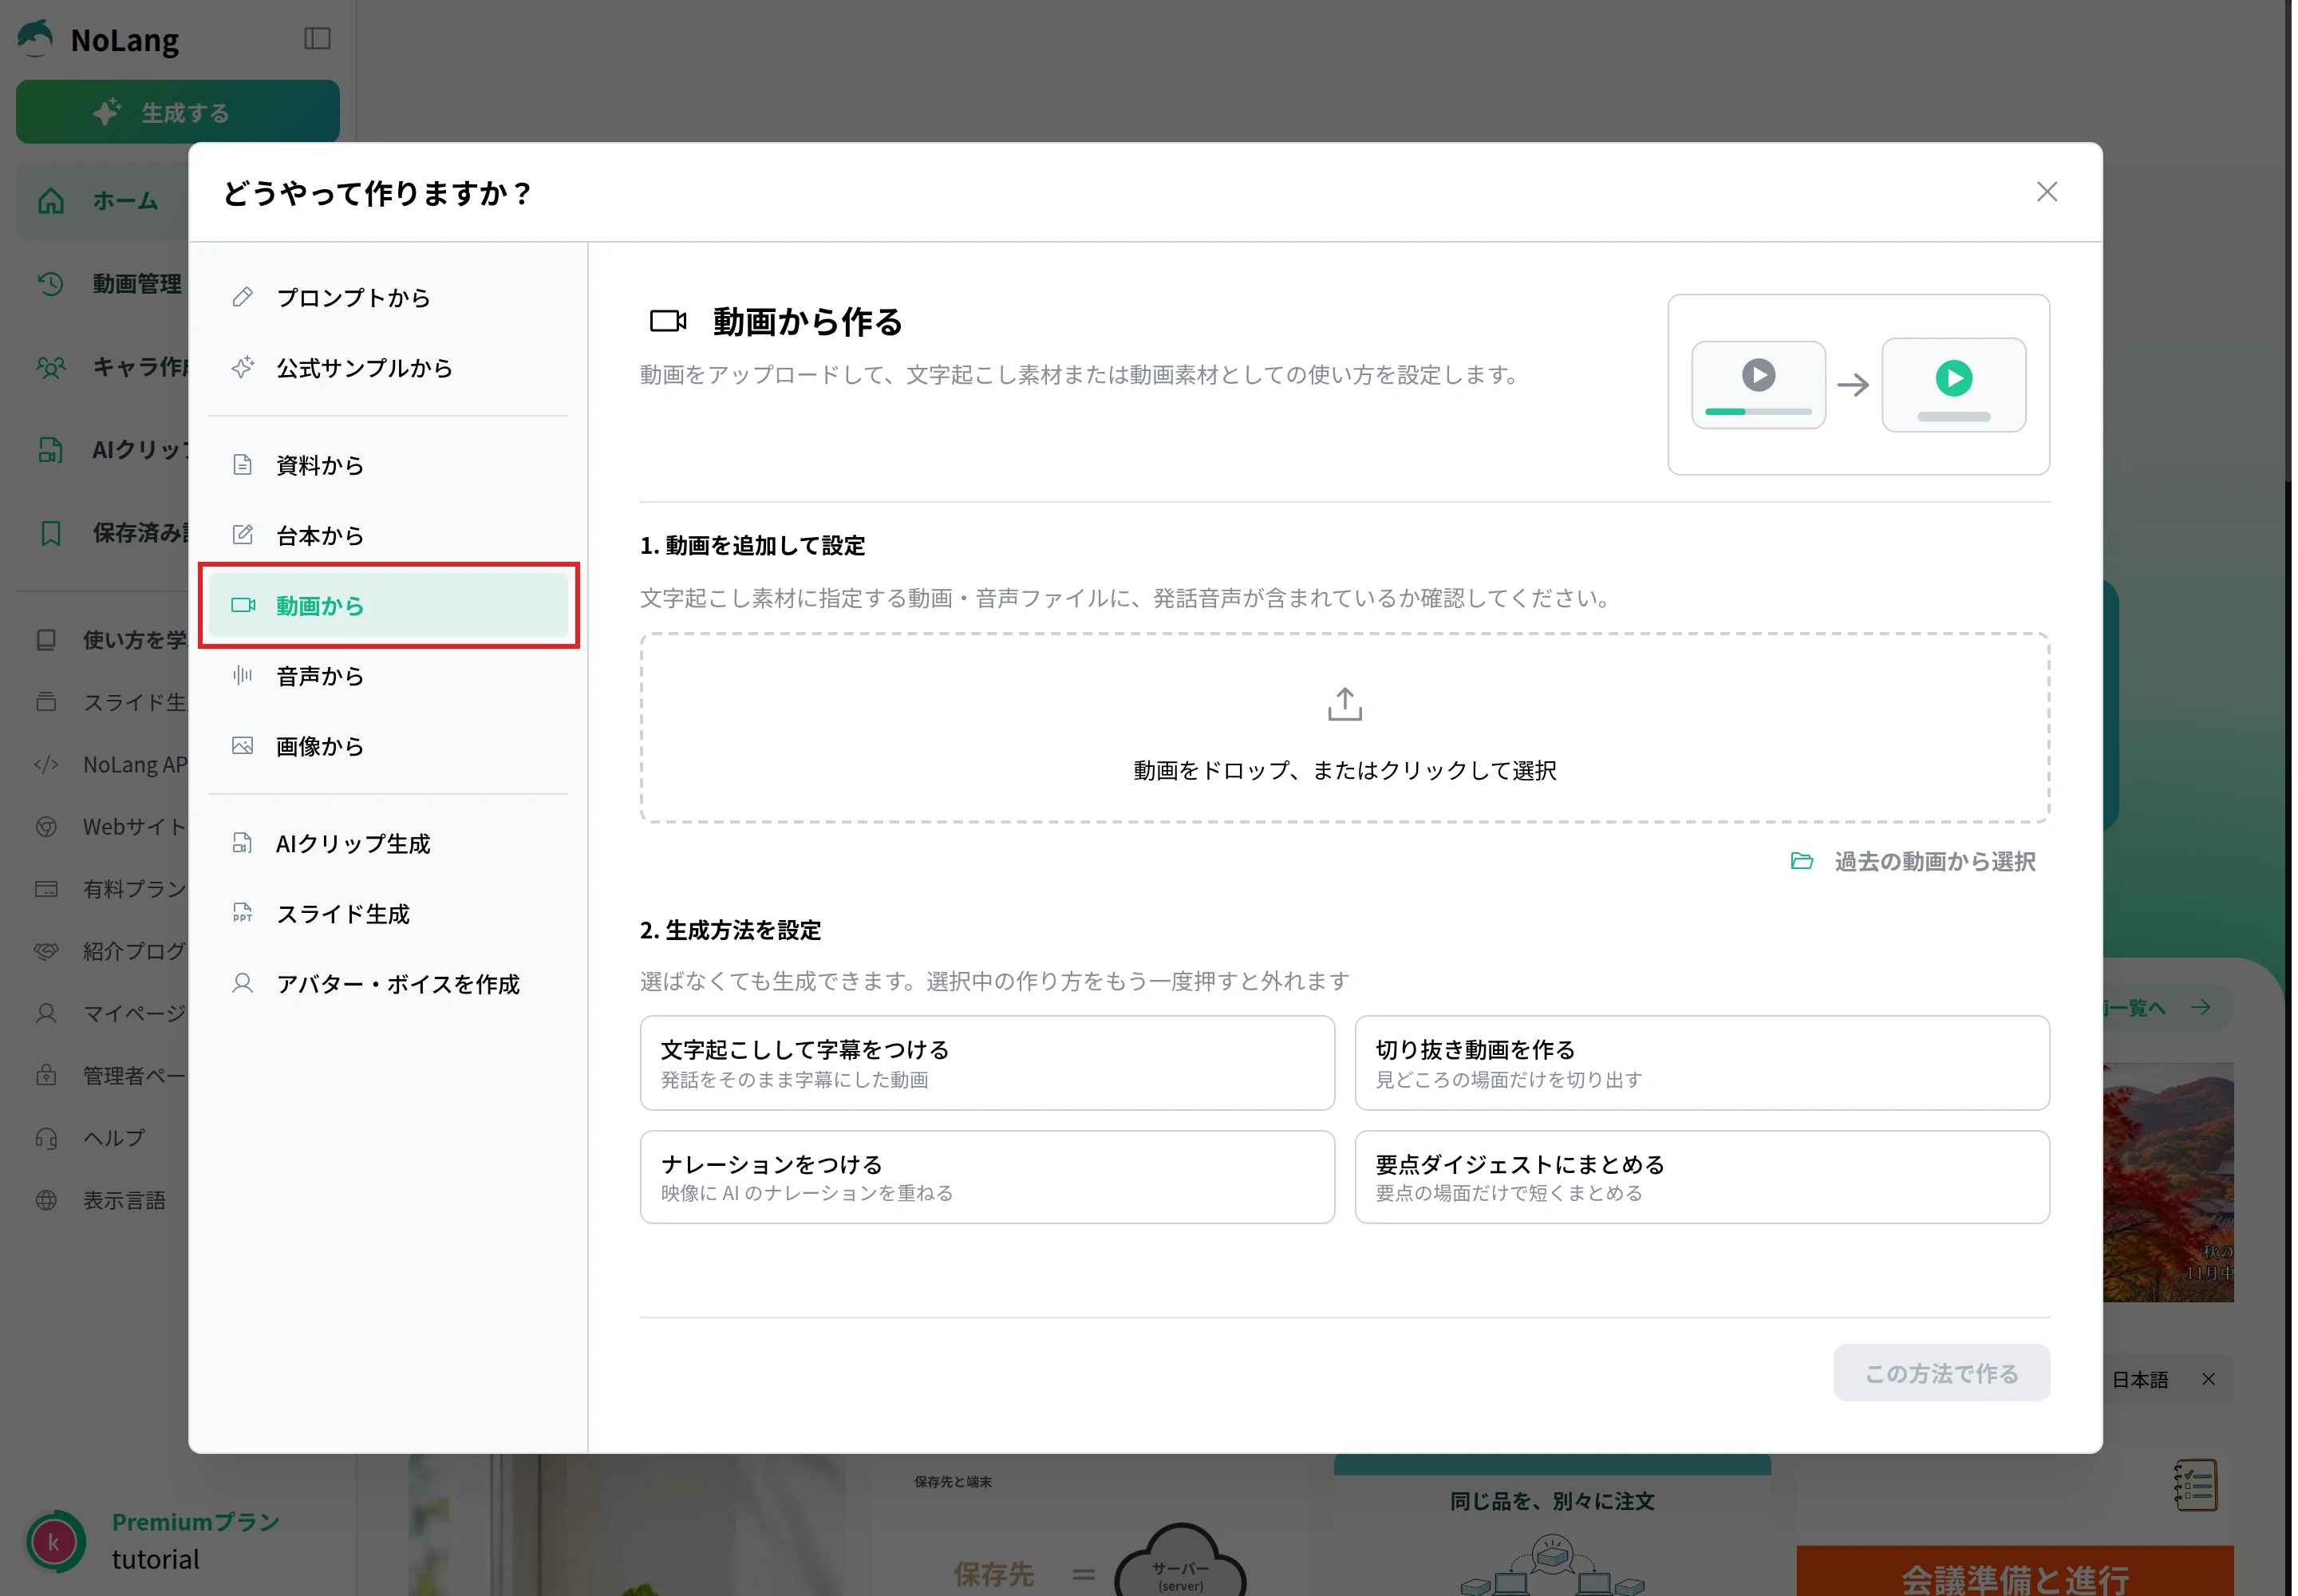
Task: Open スライド生成 in dialog list
Action: pyautogui.click(x=388, y=913)
